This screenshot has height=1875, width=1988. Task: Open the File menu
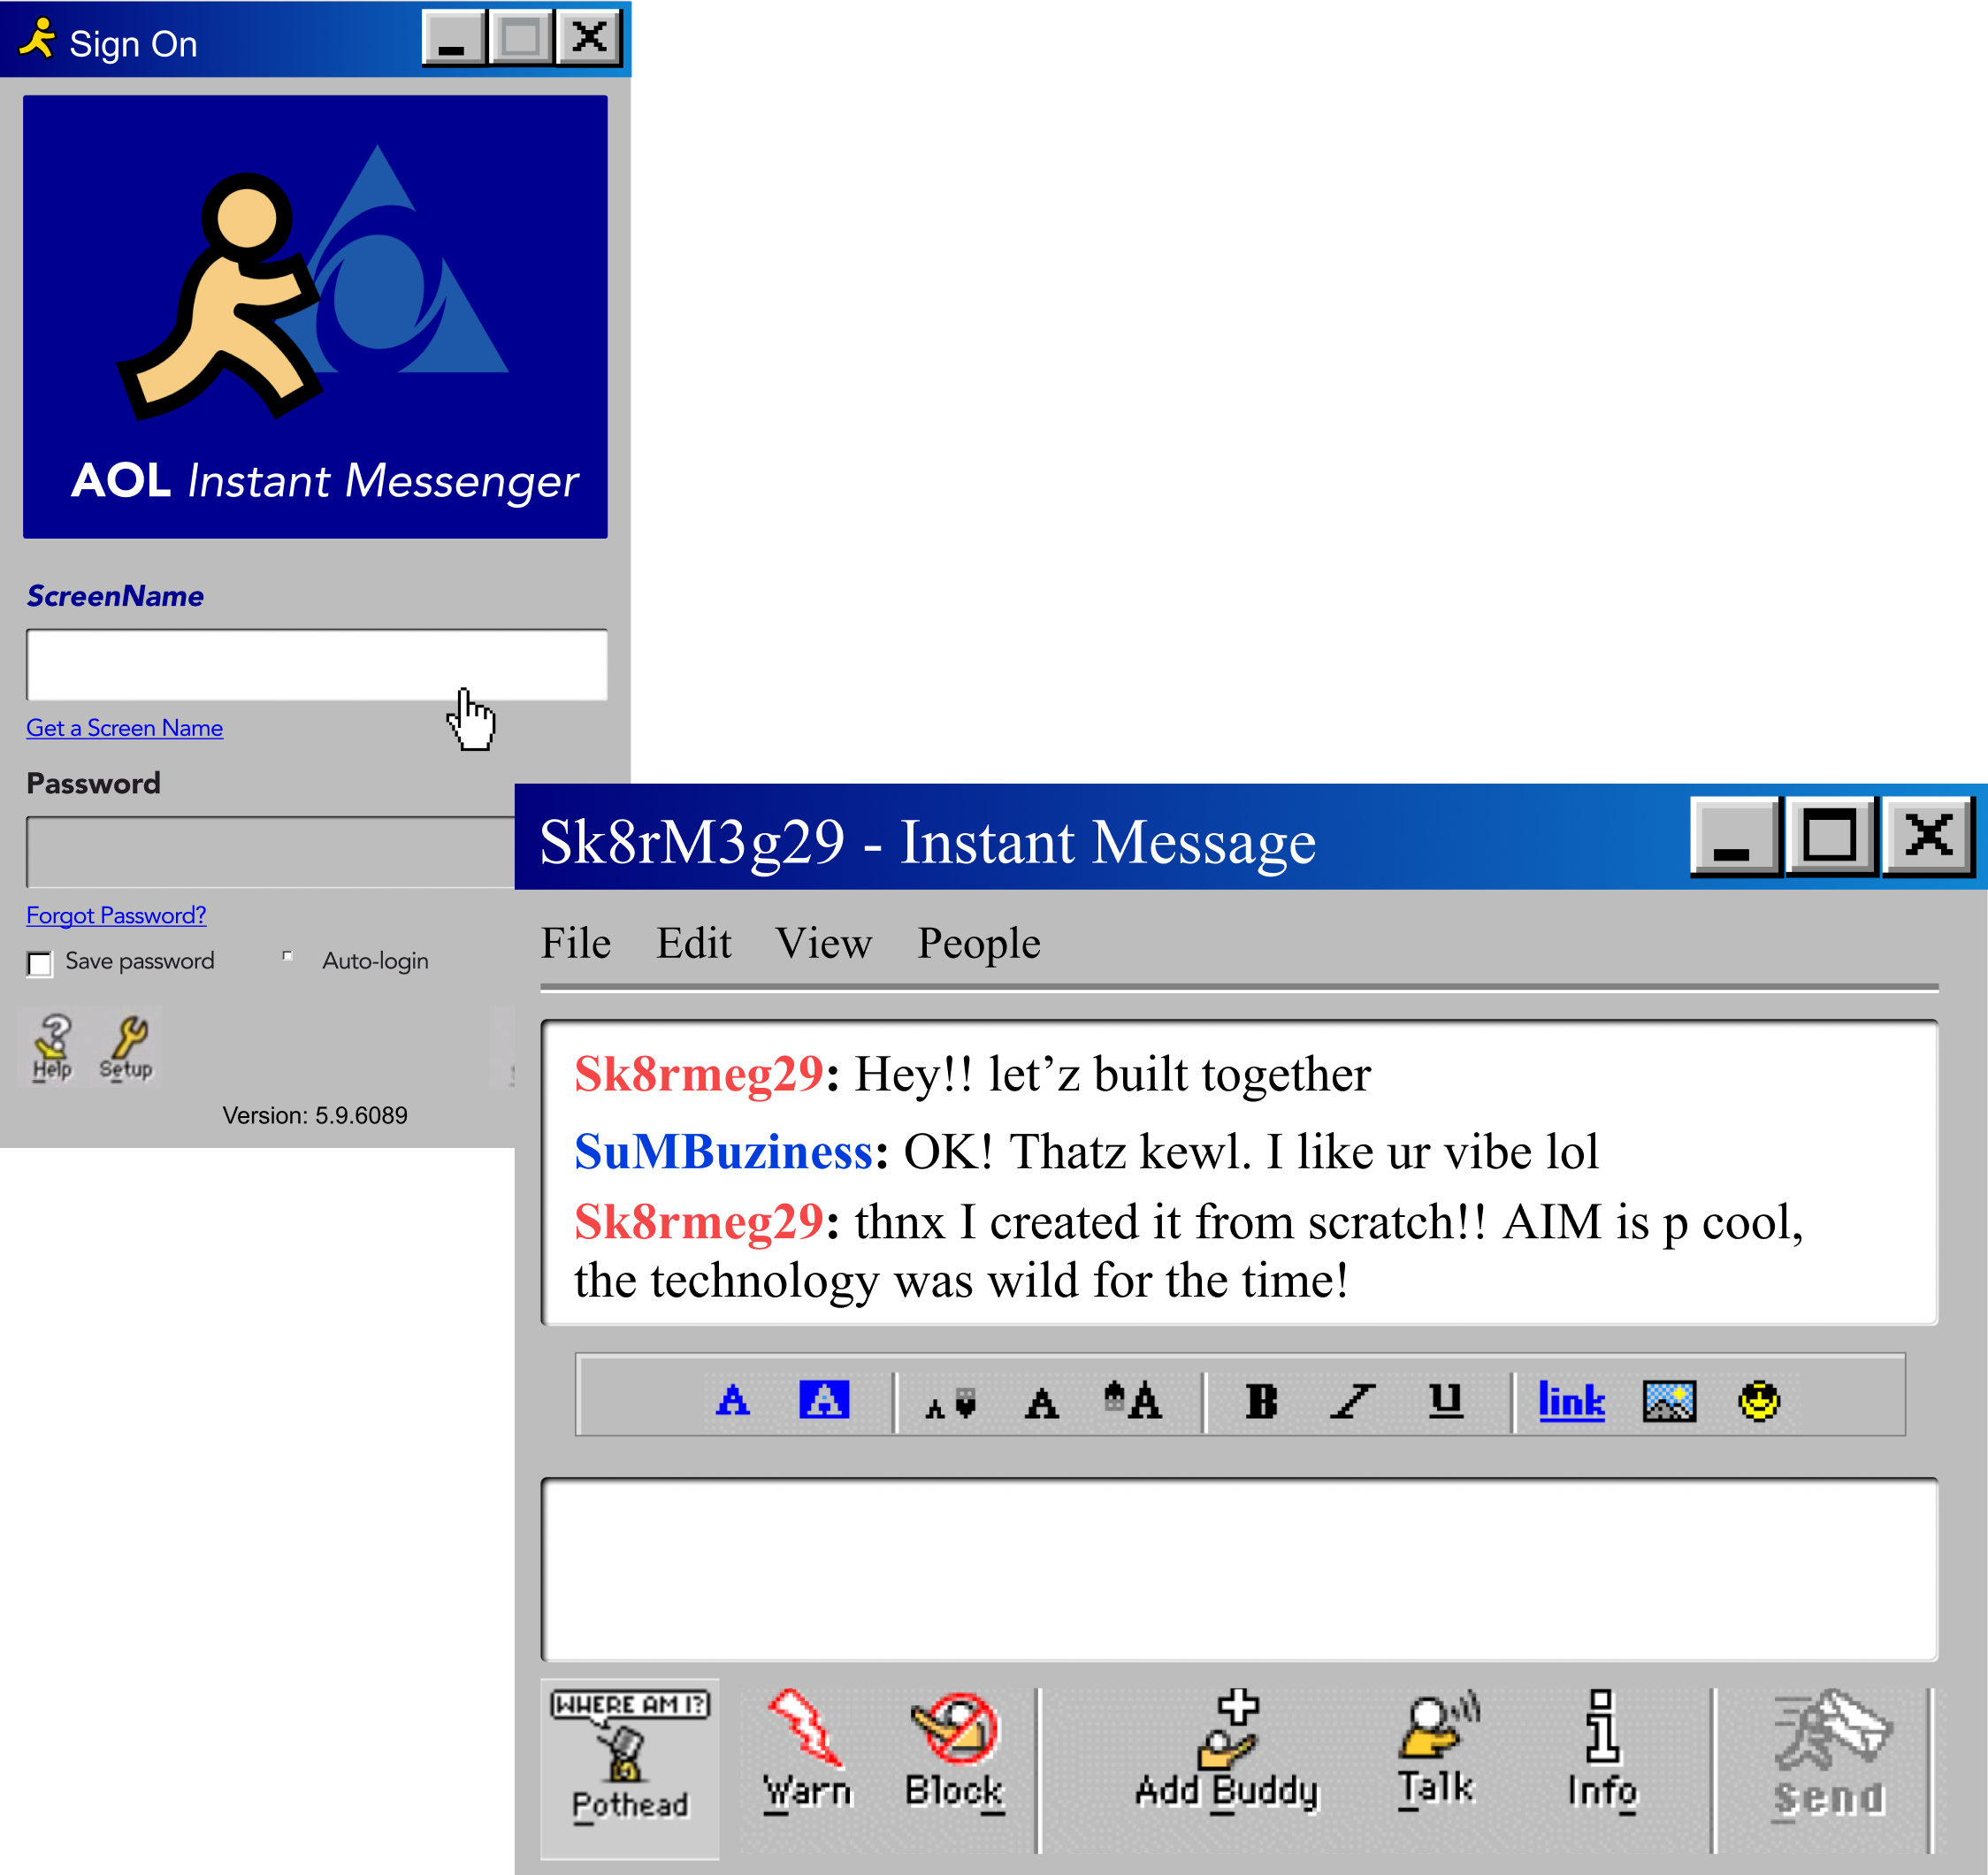point(576,943)
